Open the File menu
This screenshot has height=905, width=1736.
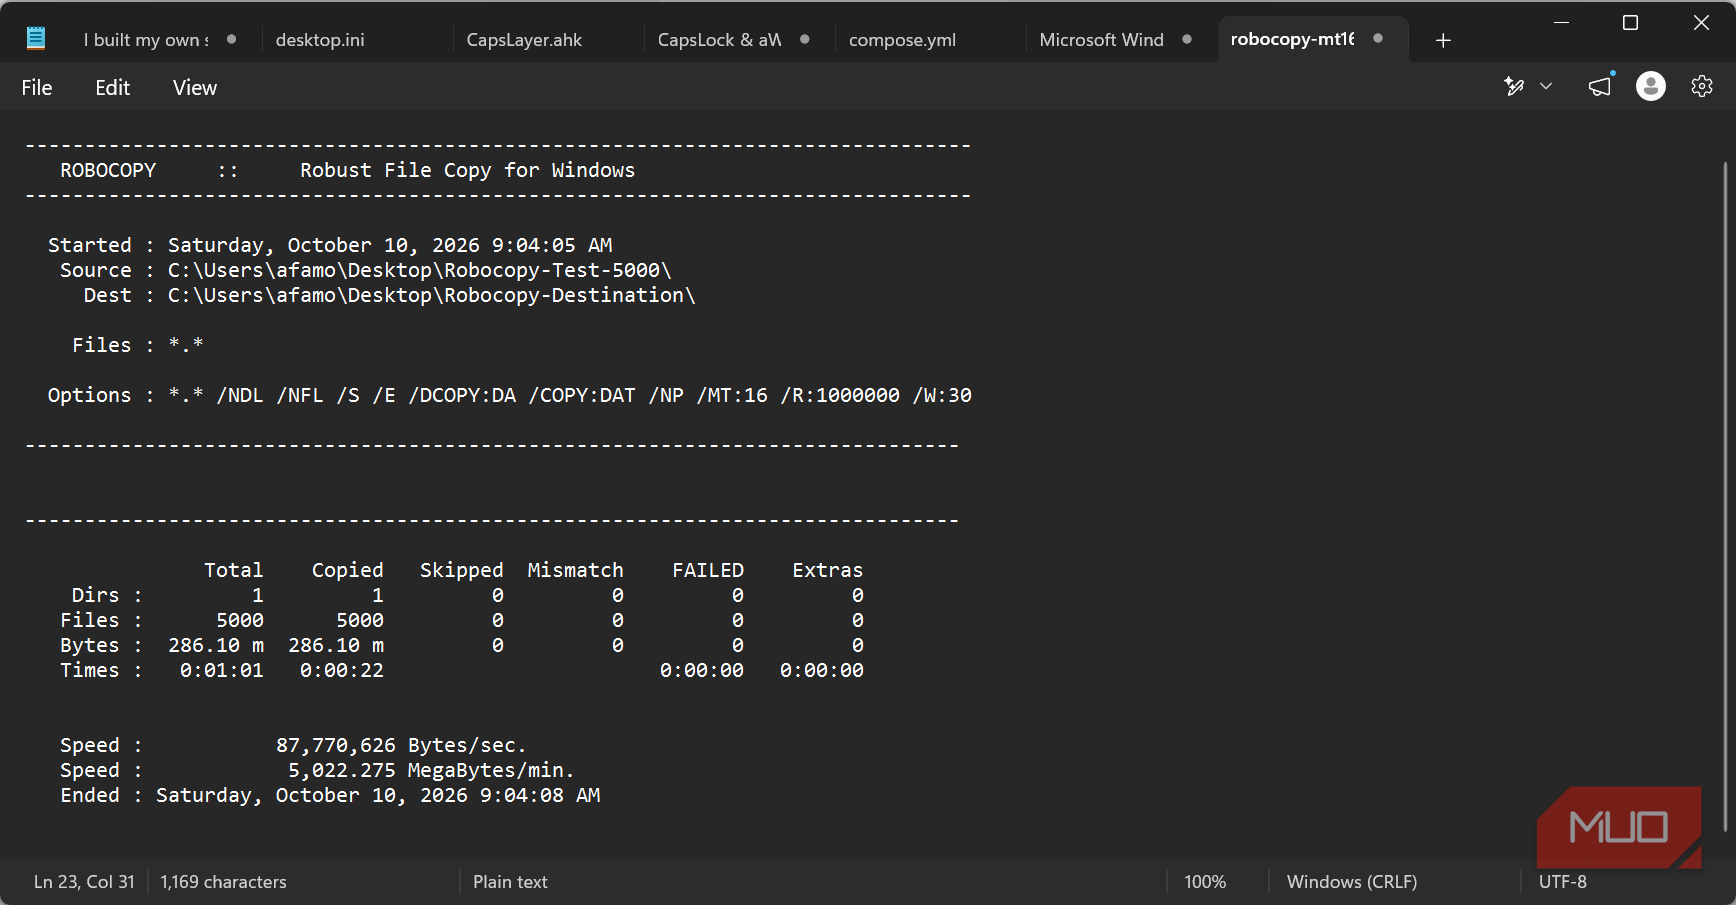37,88
